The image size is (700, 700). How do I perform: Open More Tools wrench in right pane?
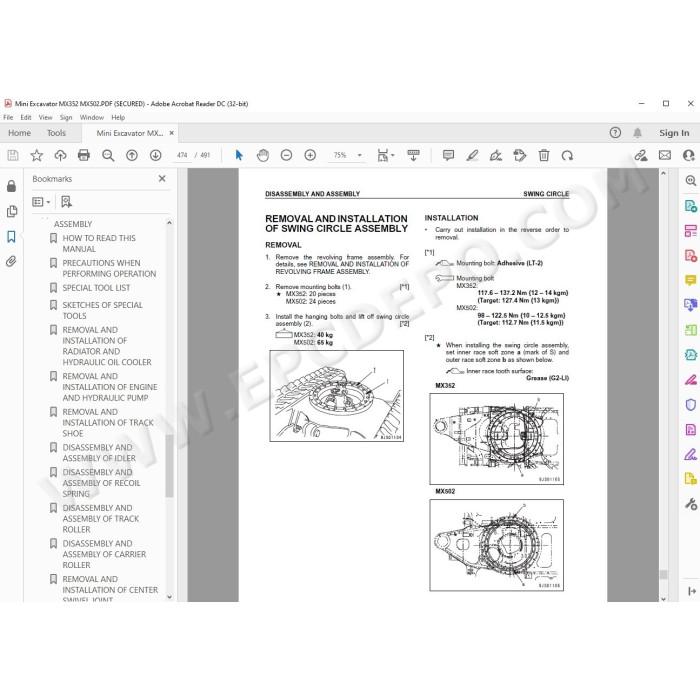coord(691,504)
